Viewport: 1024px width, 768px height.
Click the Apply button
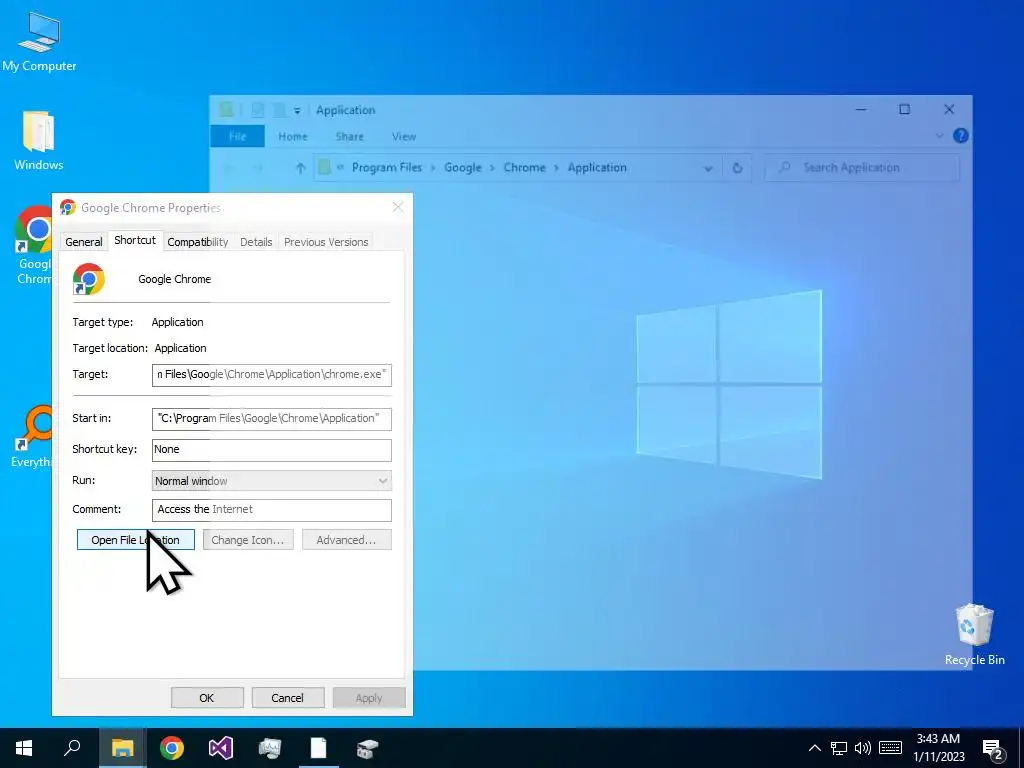pos(369,697)
